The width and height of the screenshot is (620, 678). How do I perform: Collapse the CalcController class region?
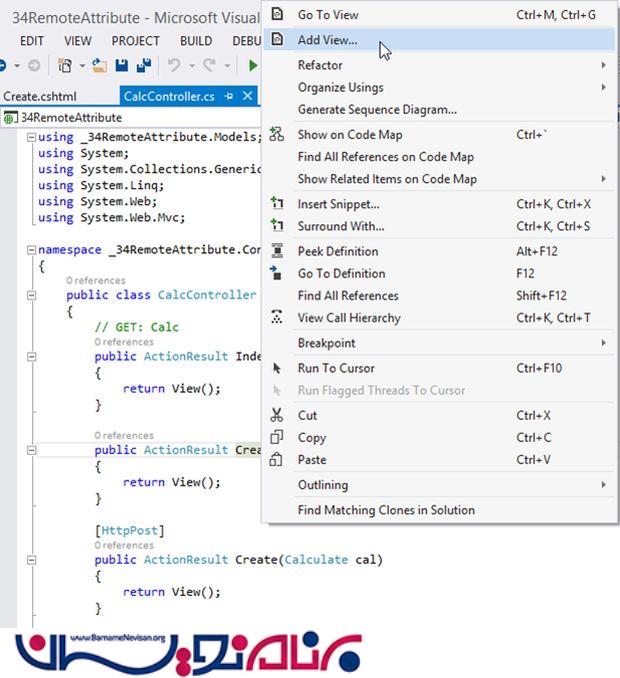click(x=31, y=295)
